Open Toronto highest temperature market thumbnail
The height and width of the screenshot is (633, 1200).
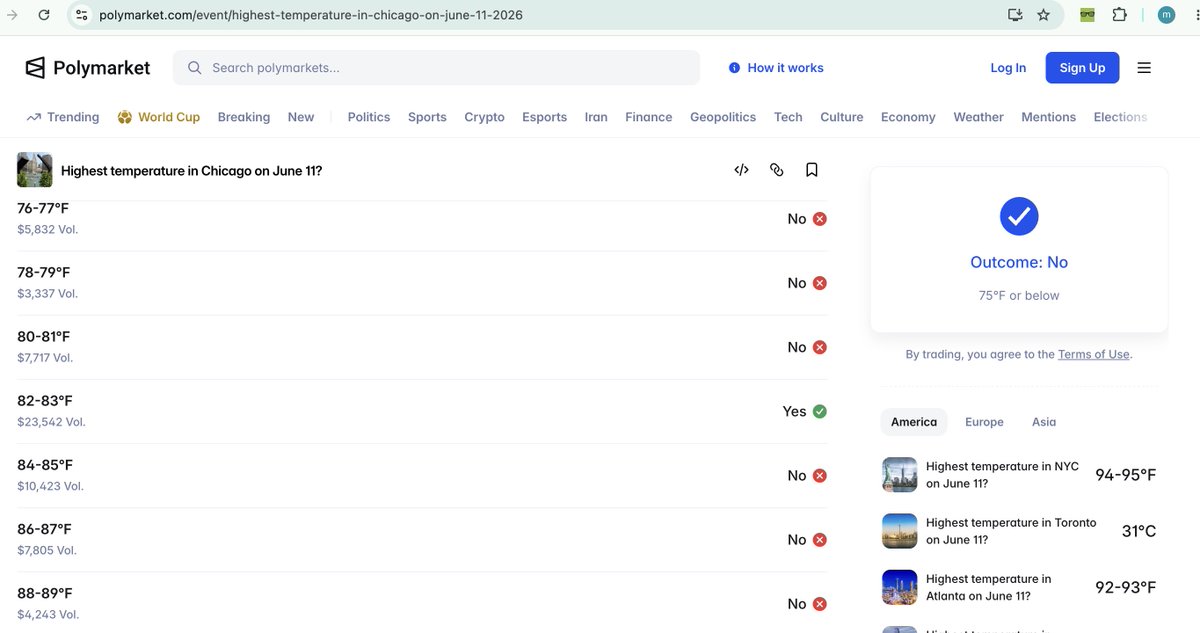[x=899, y=531]
